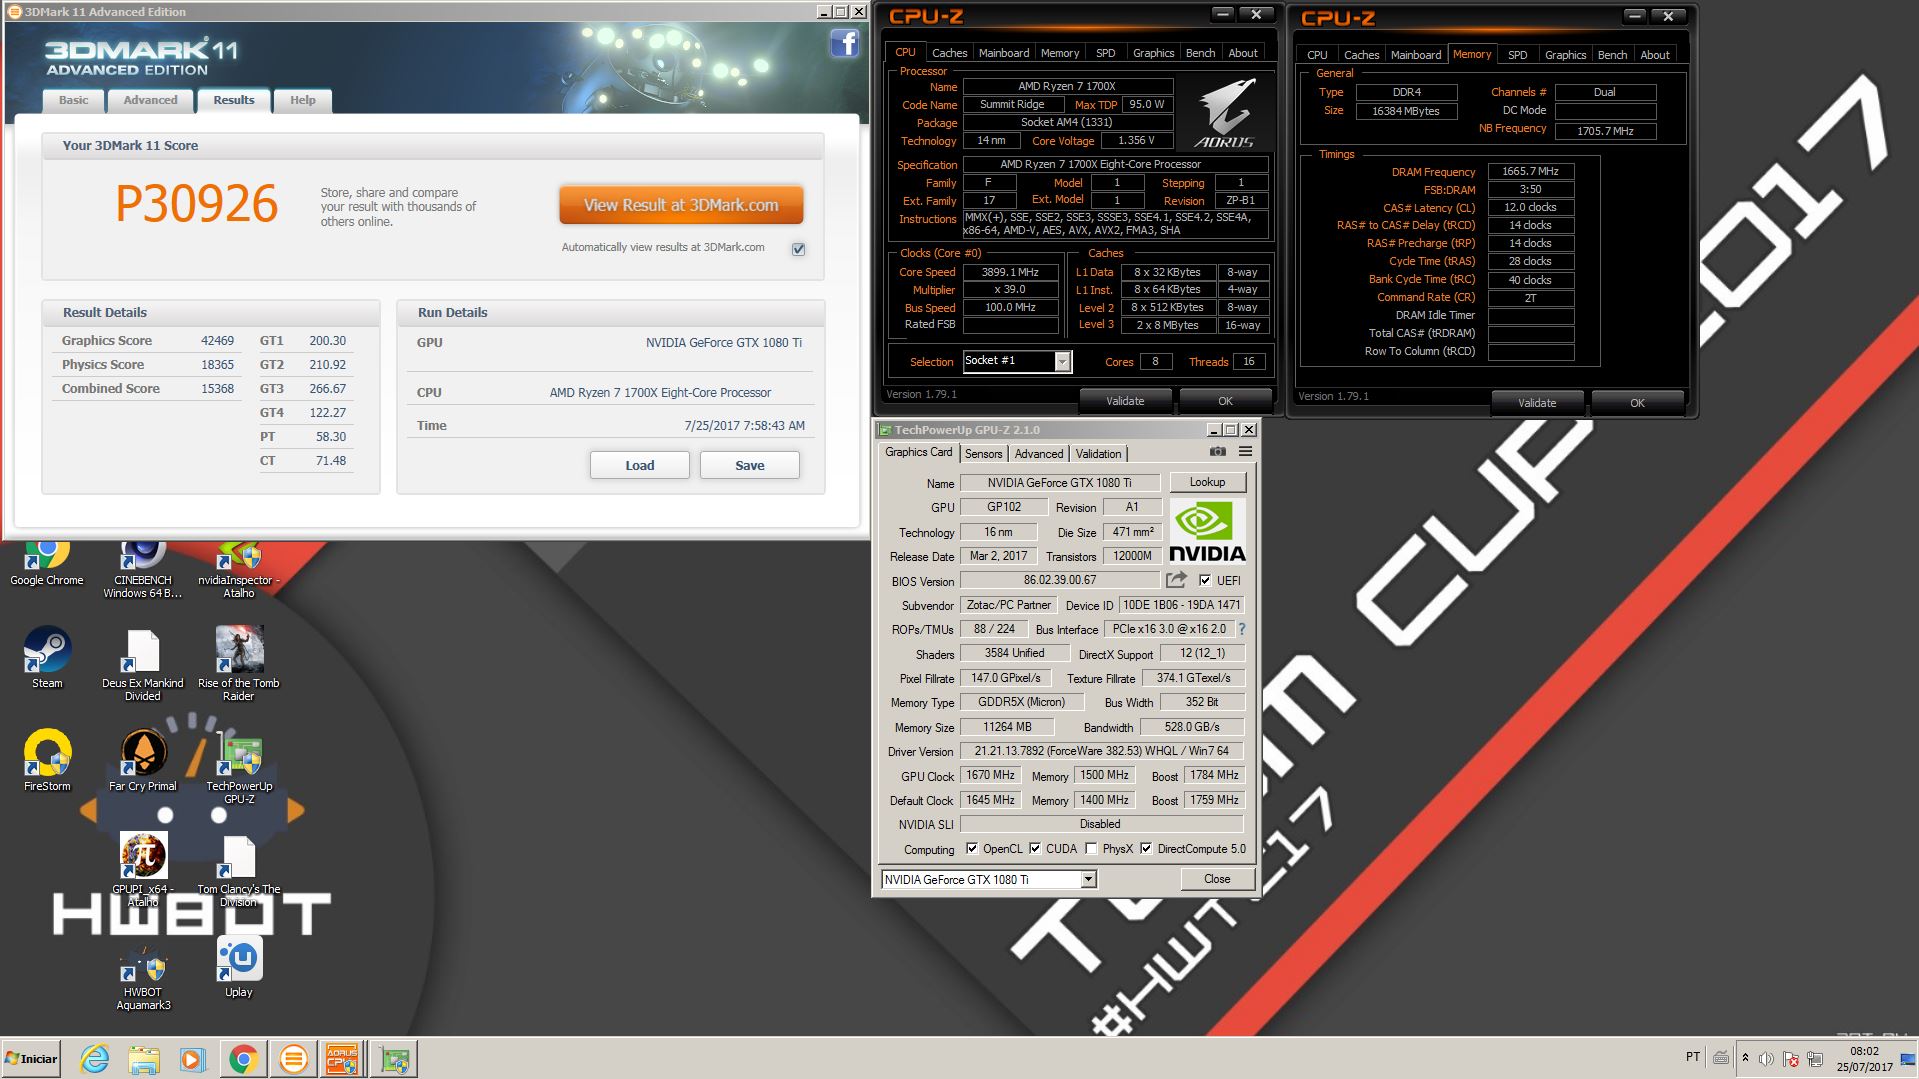Open FireStorm desktop shortcut
Screen dimensions: 1919x1079
(47, 760)
